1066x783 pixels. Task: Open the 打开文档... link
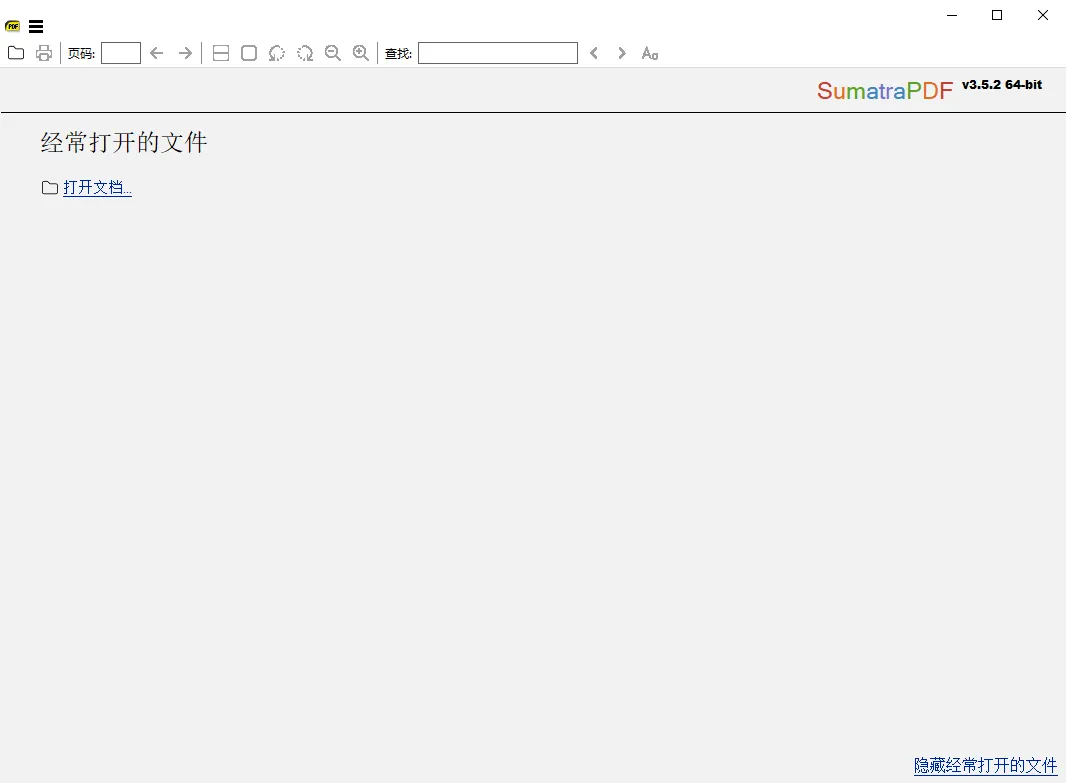pyautogui.click(x=97, y=188)
